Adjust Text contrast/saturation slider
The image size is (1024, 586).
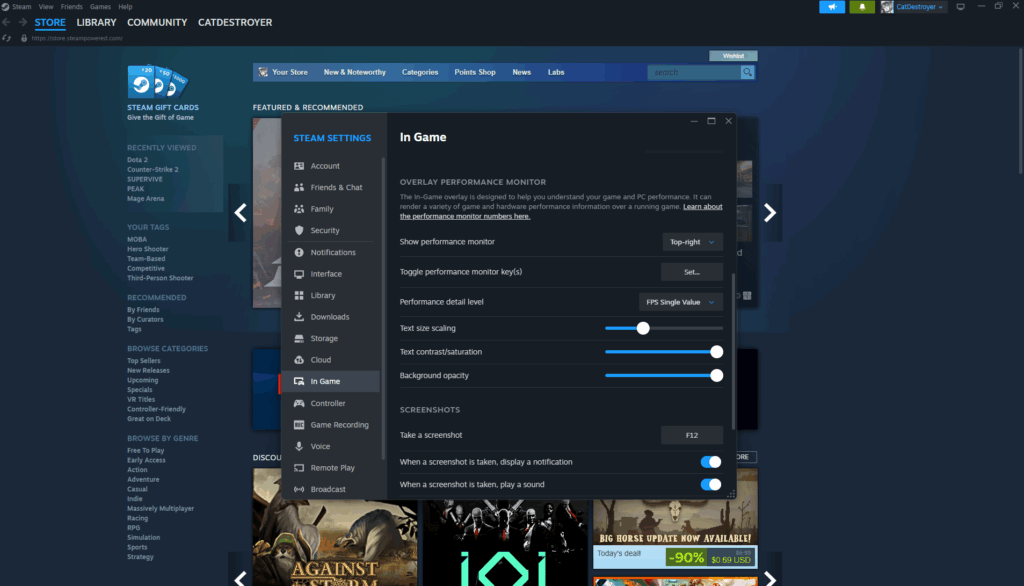(664, 352)
